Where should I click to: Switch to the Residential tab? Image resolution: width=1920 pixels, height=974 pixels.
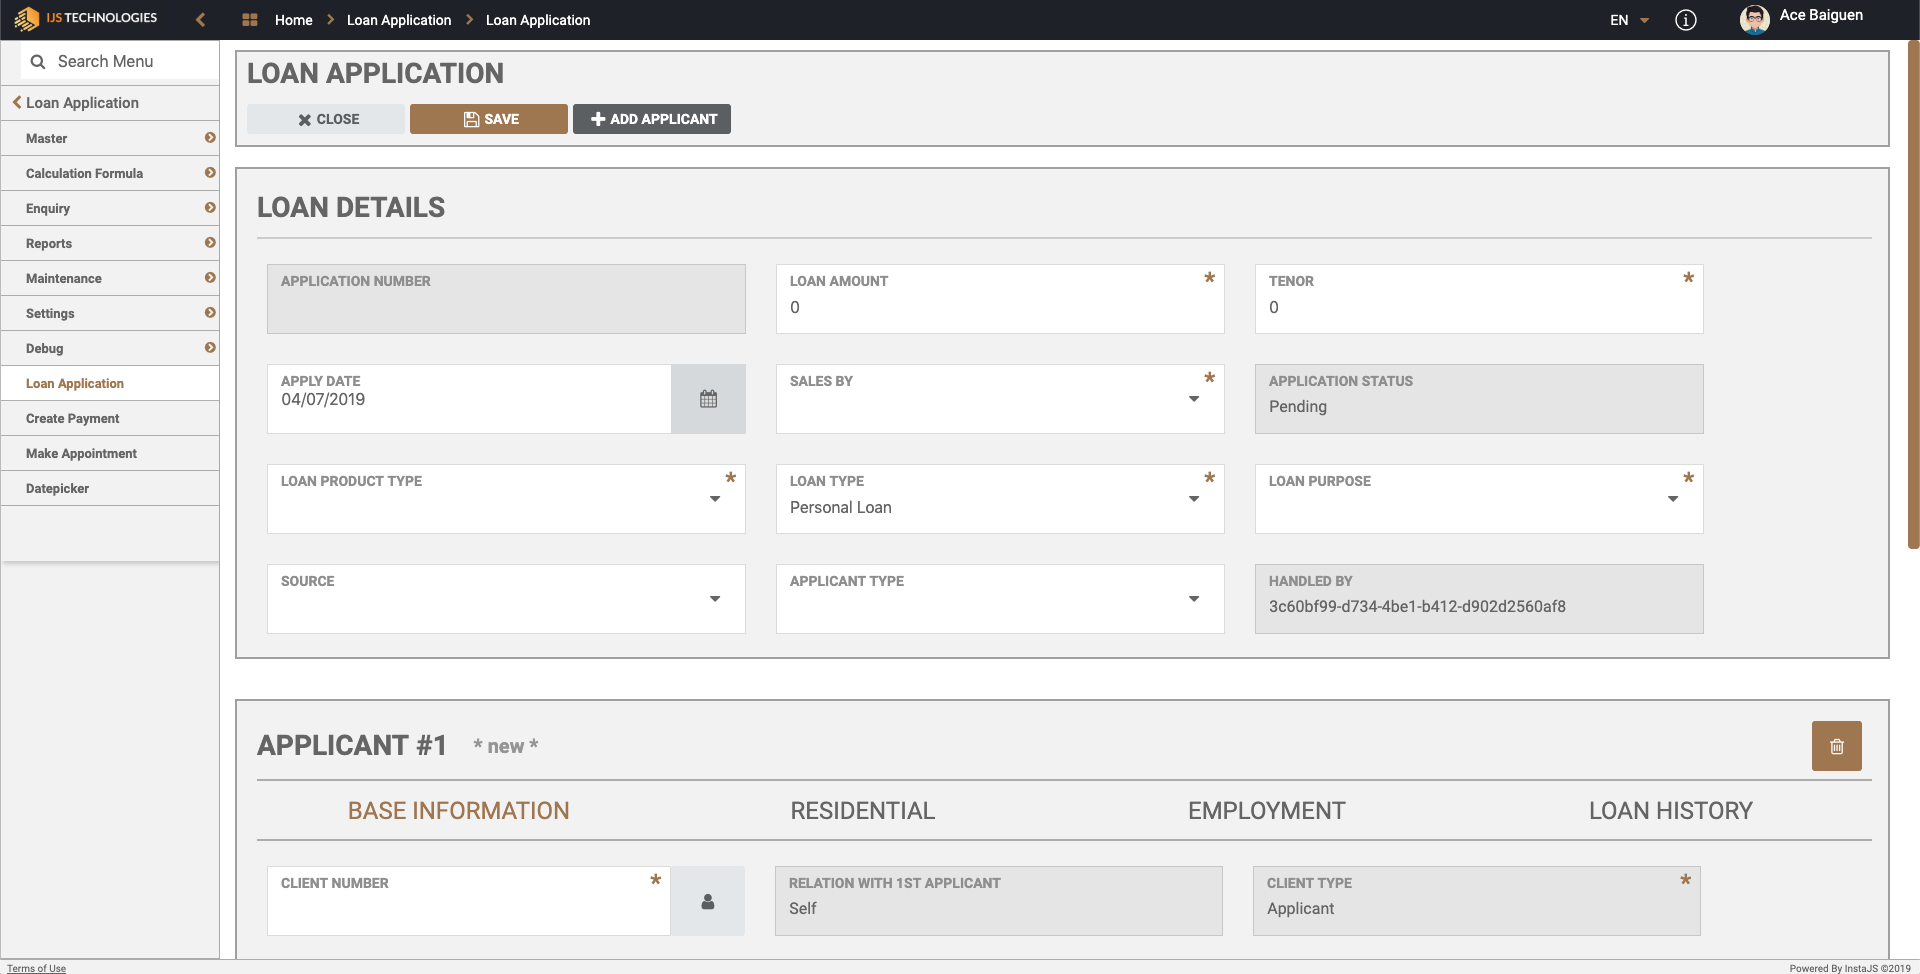[x=862, y=811]
